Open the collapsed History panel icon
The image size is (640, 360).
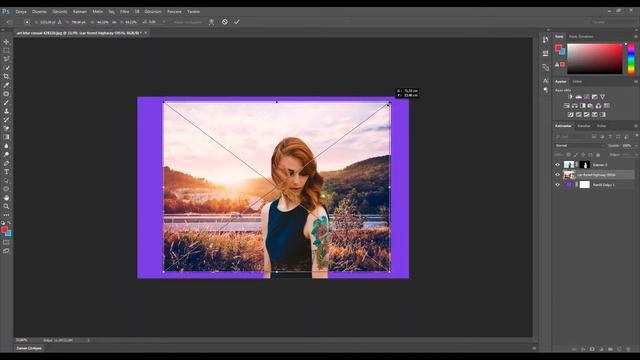(x=546, y=40)
